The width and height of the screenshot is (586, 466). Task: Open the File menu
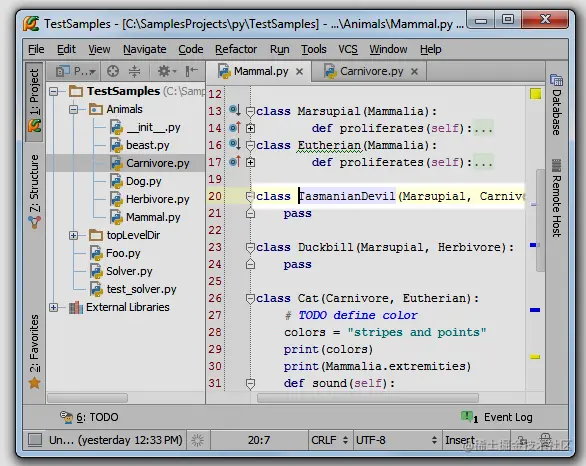(x=36, y=49)
